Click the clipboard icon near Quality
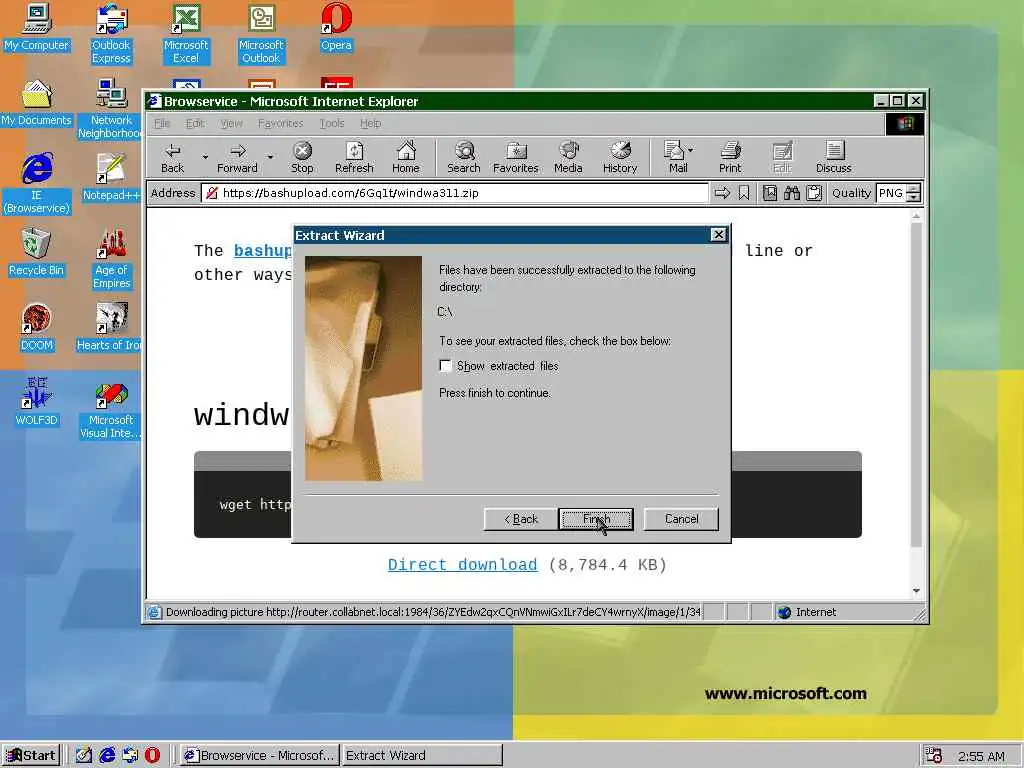This screenshot has width=1024, height=768. tap(814, 193)
